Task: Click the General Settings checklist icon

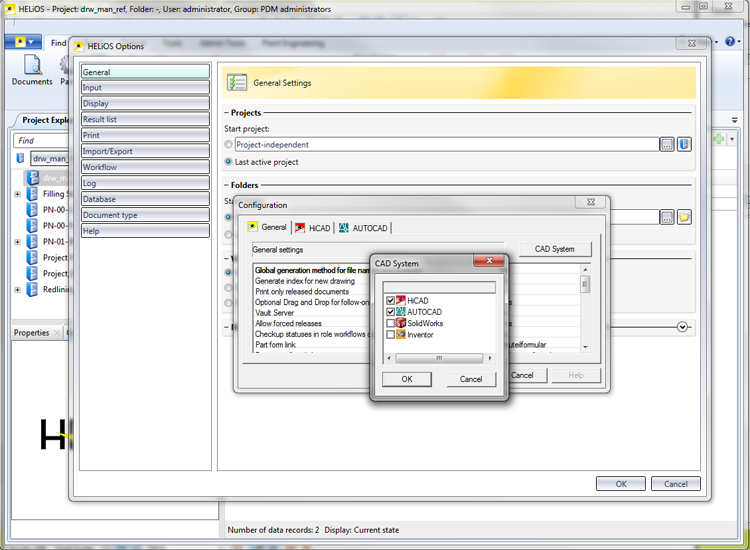Action: [x=237, y=83]
